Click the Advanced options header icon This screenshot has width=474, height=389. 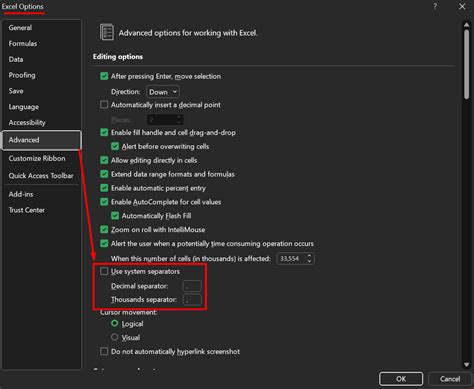click(107, 32)
